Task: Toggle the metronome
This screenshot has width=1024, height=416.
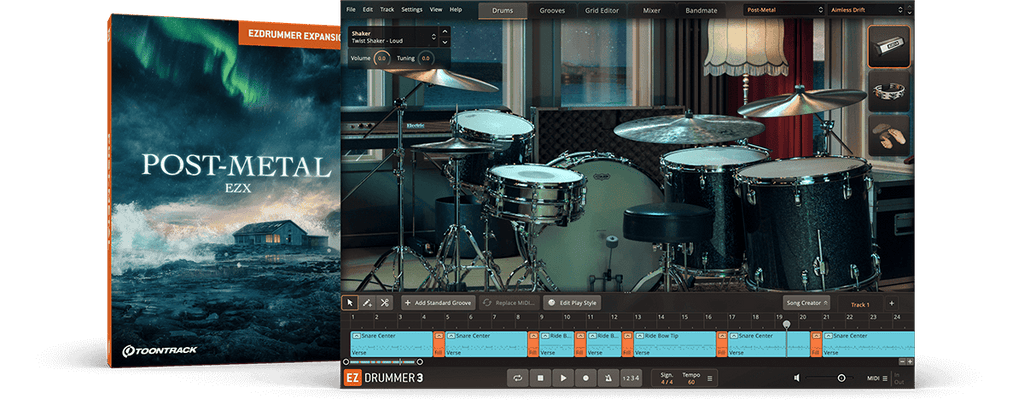Action: (x=608, y=377)
